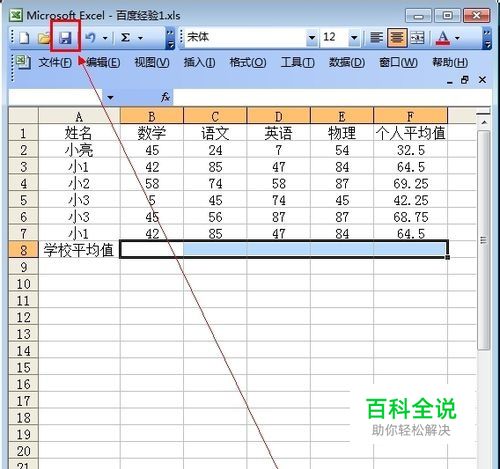Open the font color palette dropdown arrow
500x469 pixels.
(x=457, y=38)
